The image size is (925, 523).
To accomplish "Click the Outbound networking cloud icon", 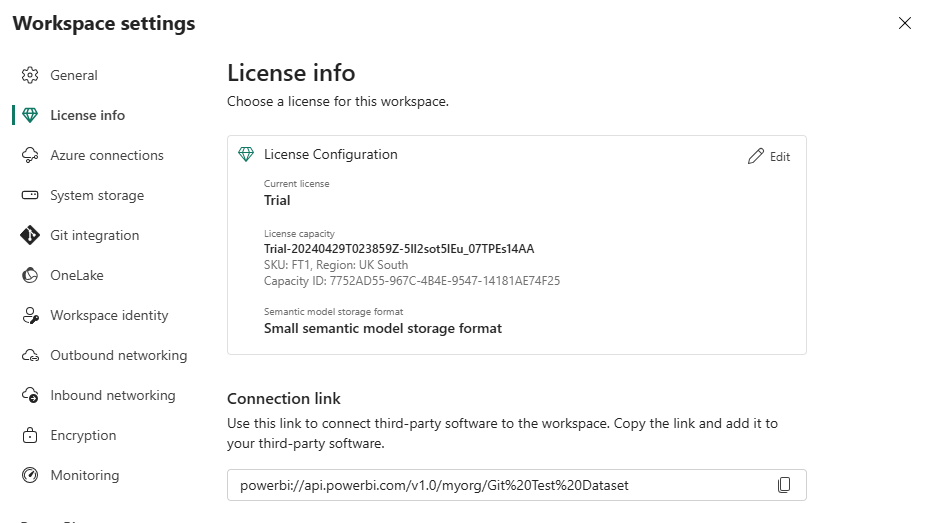I will point(30,356).
